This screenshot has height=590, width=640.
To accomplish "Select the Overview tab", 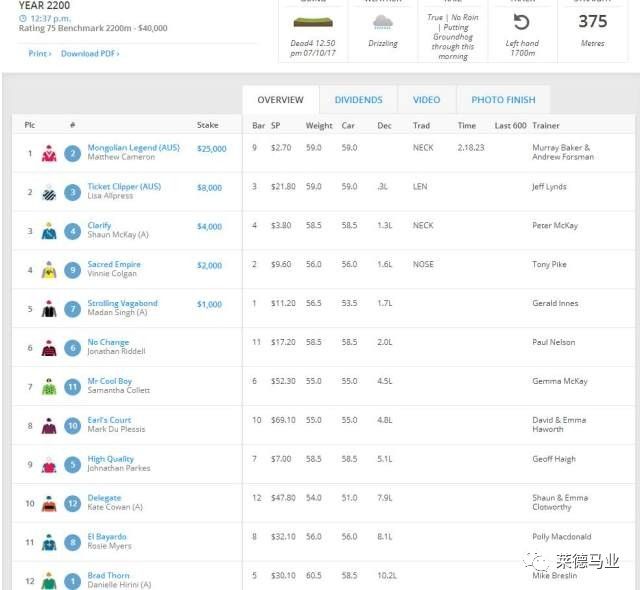I will pyautogui.click(x=280, y=100).
